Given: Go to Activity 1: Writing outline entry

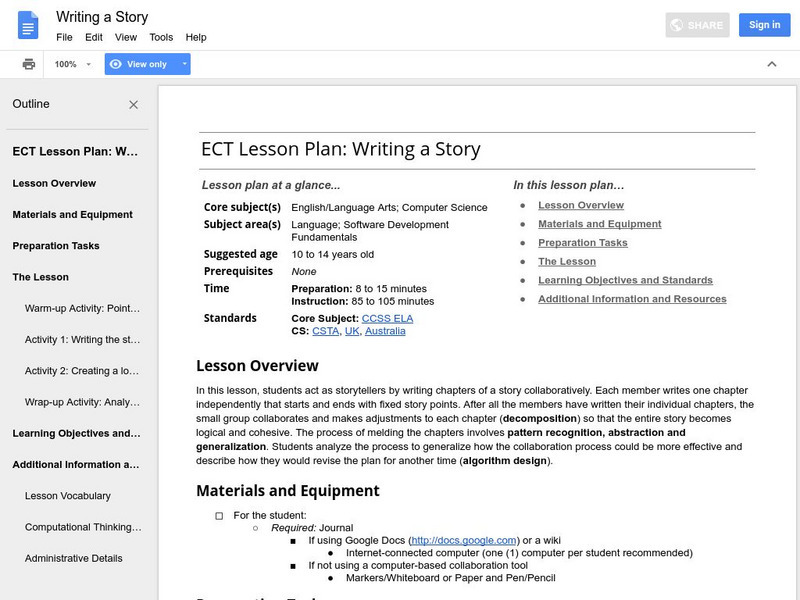Looking at the screenshot, I should [x=82, y=340].
